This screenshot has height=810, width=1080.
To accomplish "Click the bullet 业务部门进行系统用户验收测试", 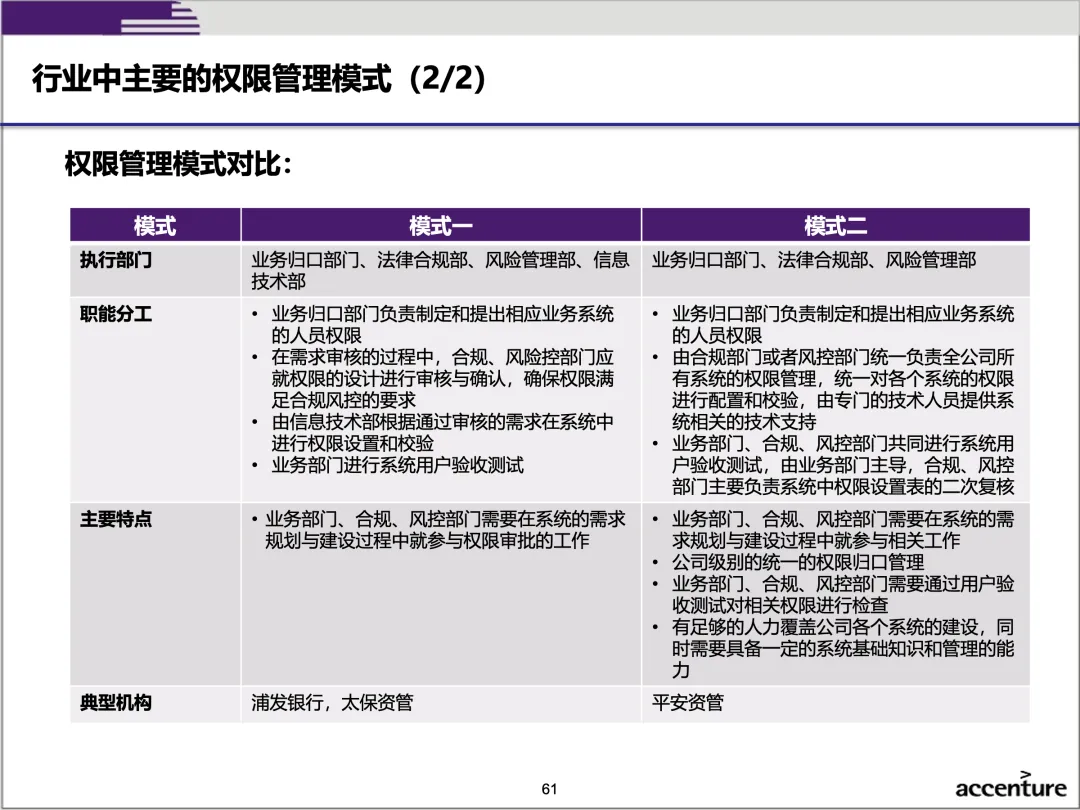I will click(x=388, y=465).
